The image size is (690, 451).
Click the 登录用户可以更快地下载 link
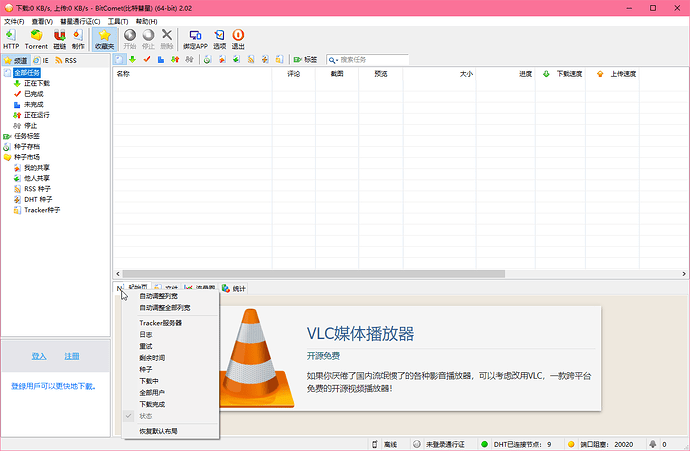53,386
